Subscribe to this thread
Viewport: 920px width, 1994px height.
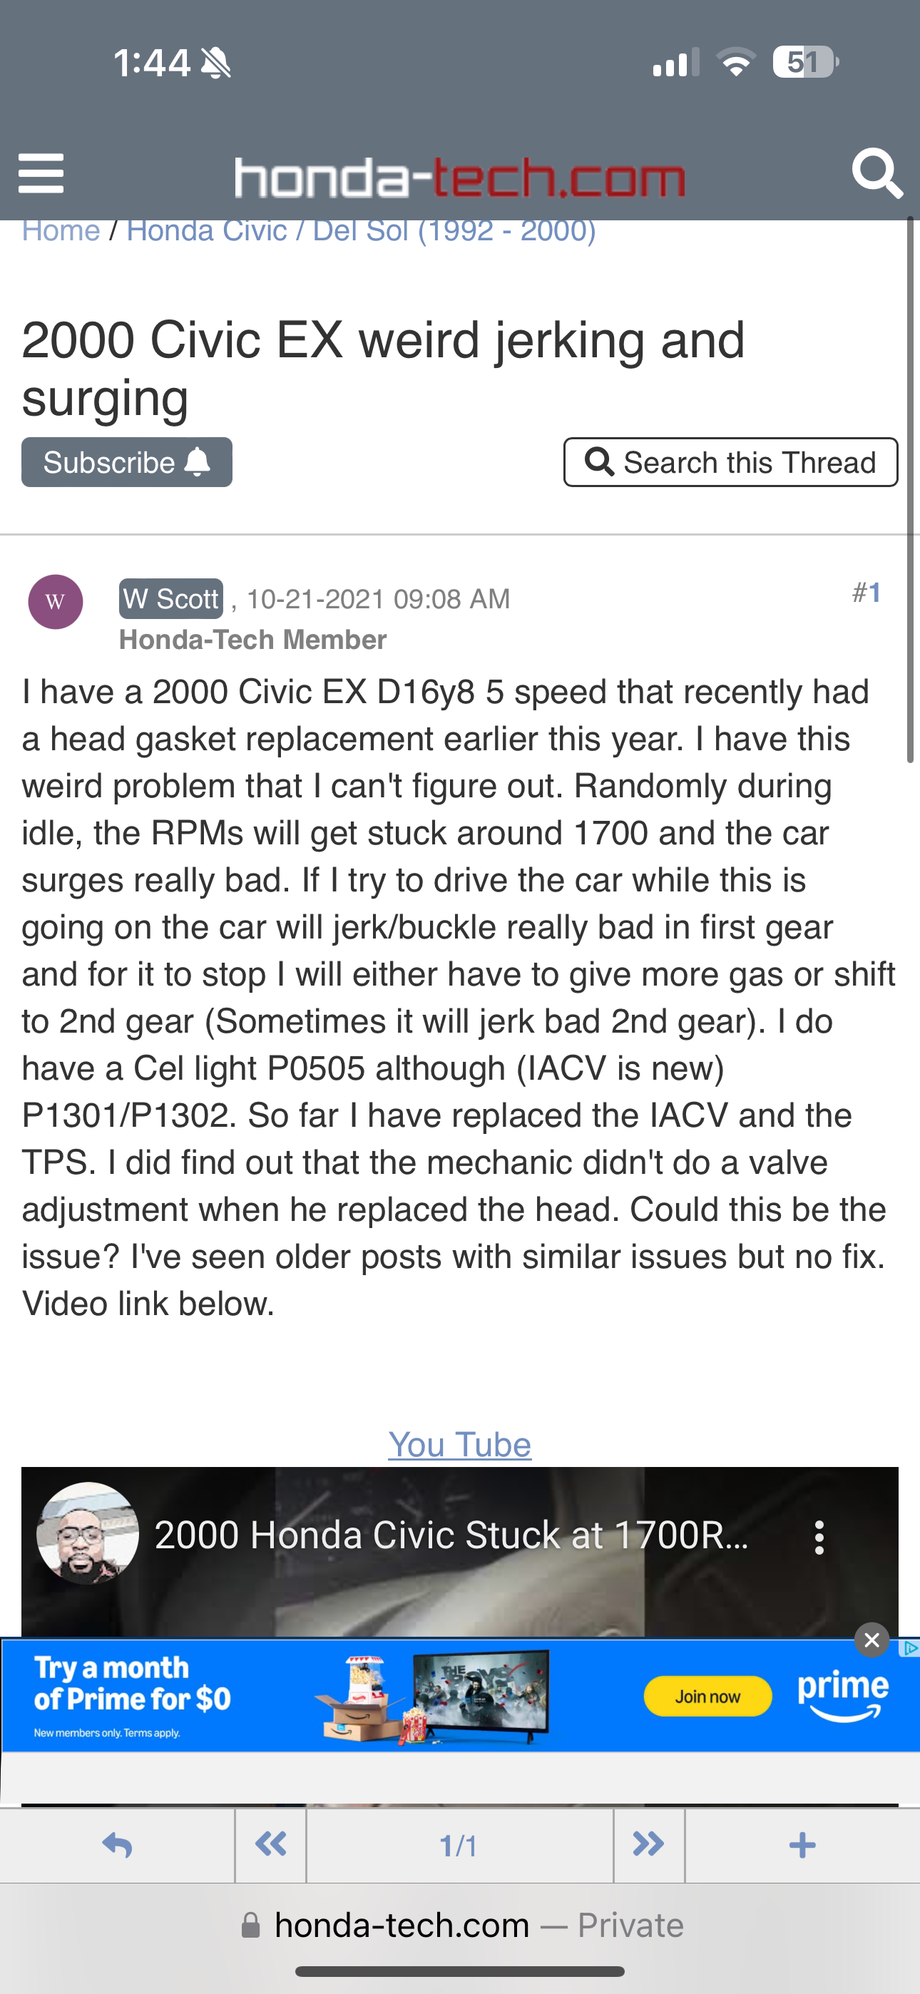pos(127,462)
